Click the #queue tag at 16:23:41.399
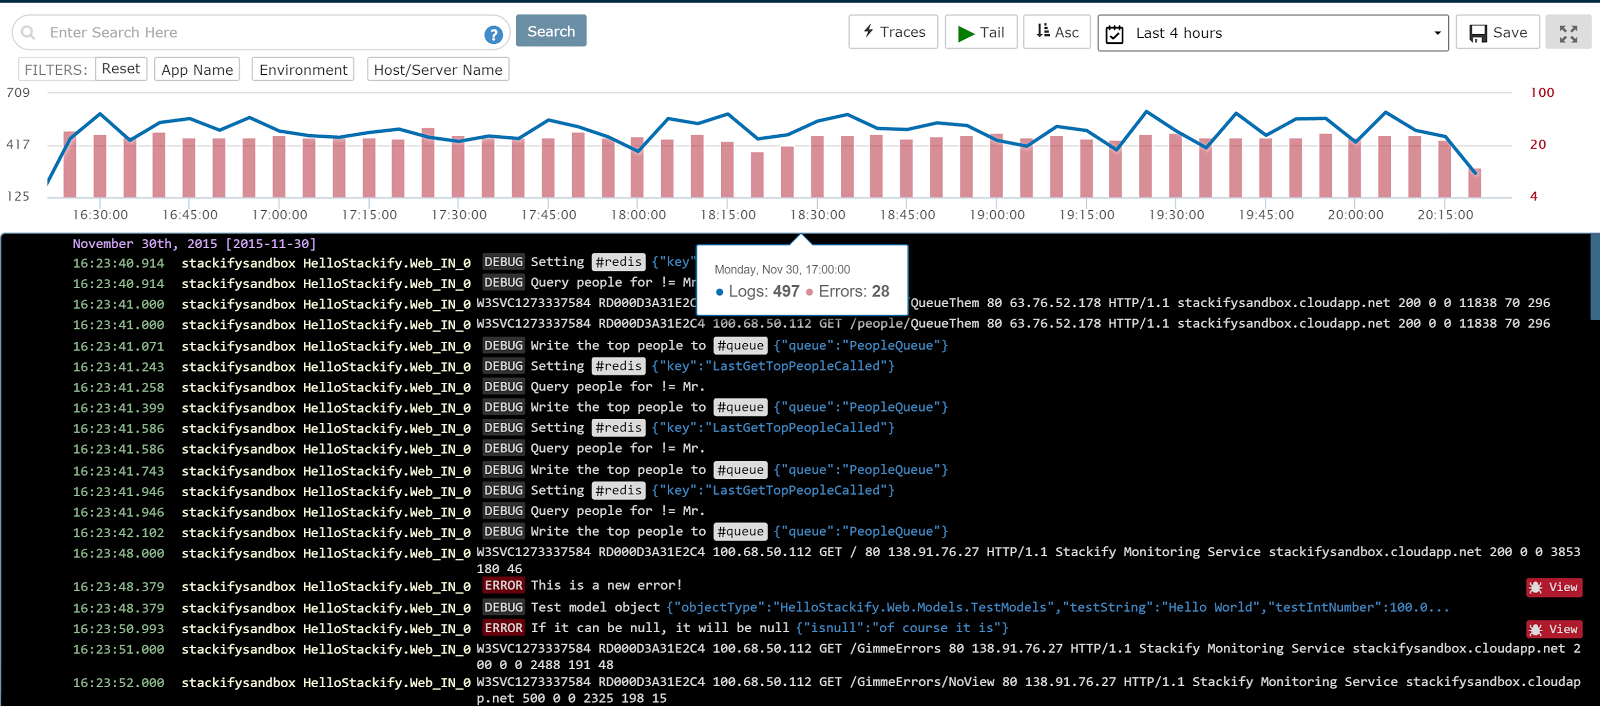1600x706 pixels. (741, 407)
